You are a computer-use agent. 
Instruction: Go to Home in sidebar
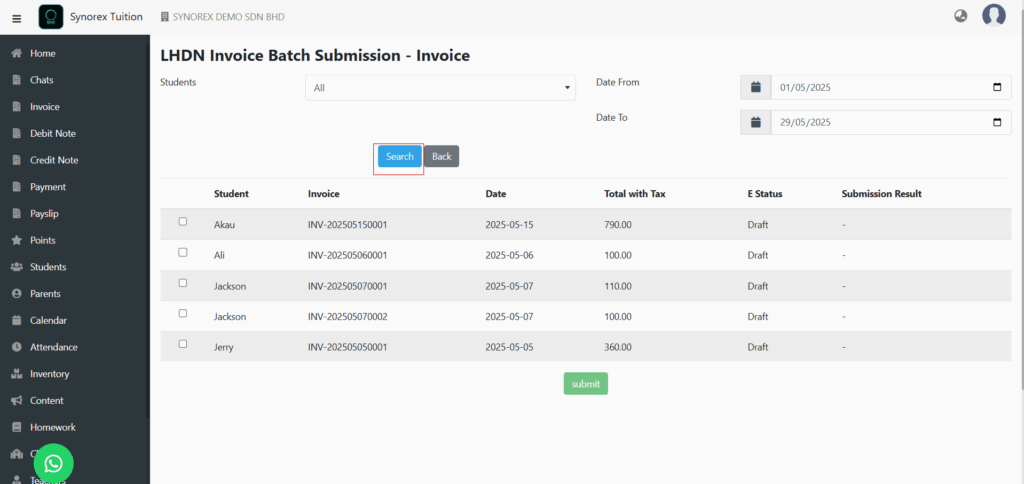(x=42, y=54)
